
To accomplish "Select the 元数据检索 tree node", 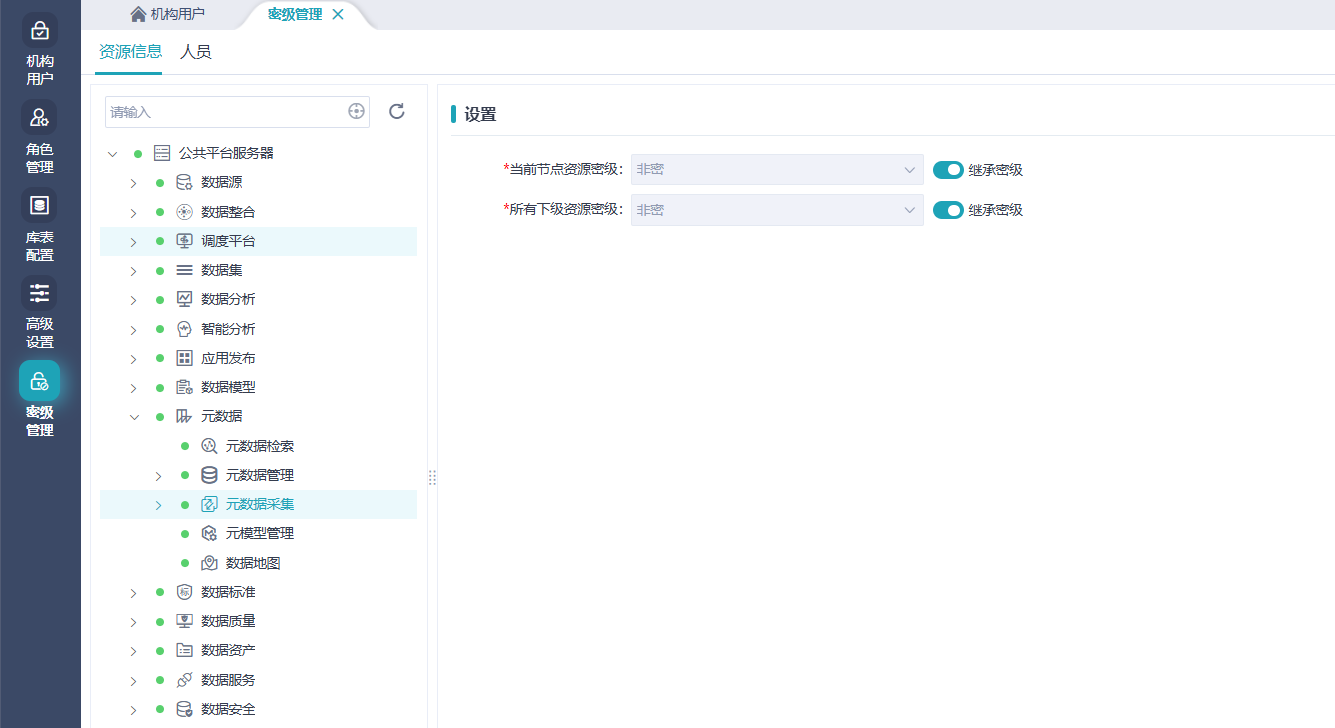I will point(259,446).
